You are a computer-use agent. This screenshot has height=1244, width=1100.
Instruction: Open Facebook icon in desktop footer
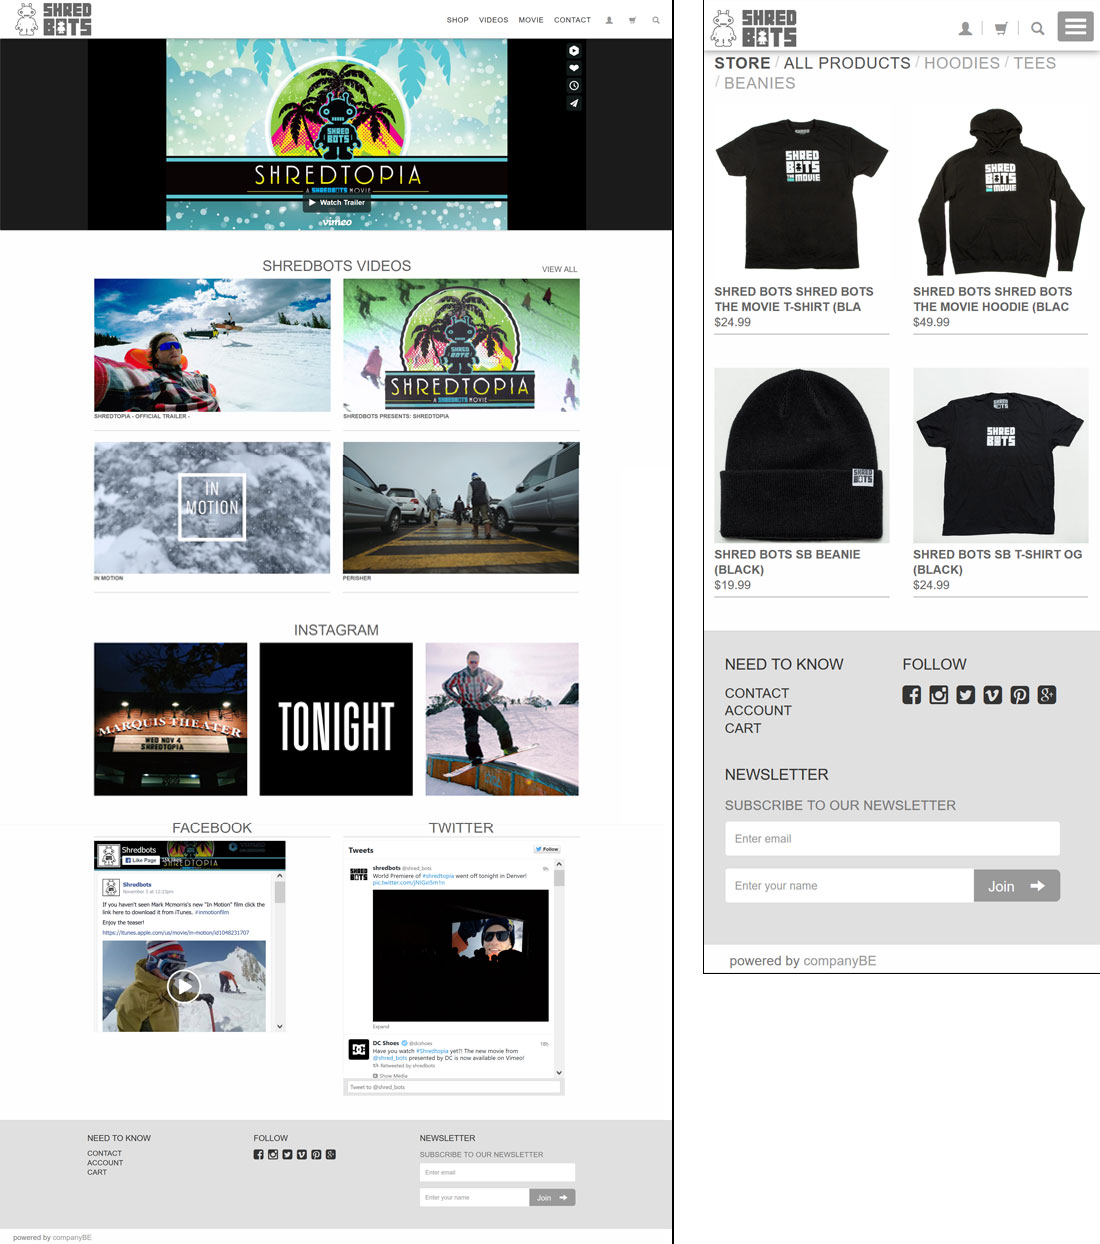pyautogui.click(x=258, y=1154)
